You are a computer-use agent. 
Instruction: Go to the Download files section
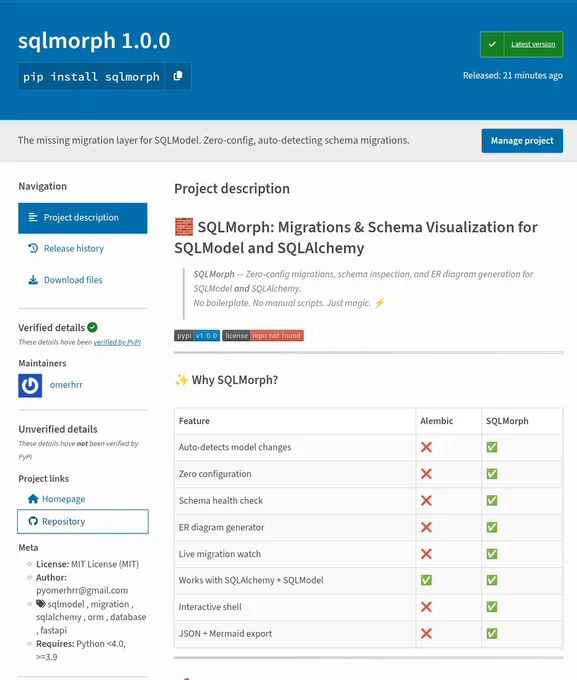click(73, 280)
